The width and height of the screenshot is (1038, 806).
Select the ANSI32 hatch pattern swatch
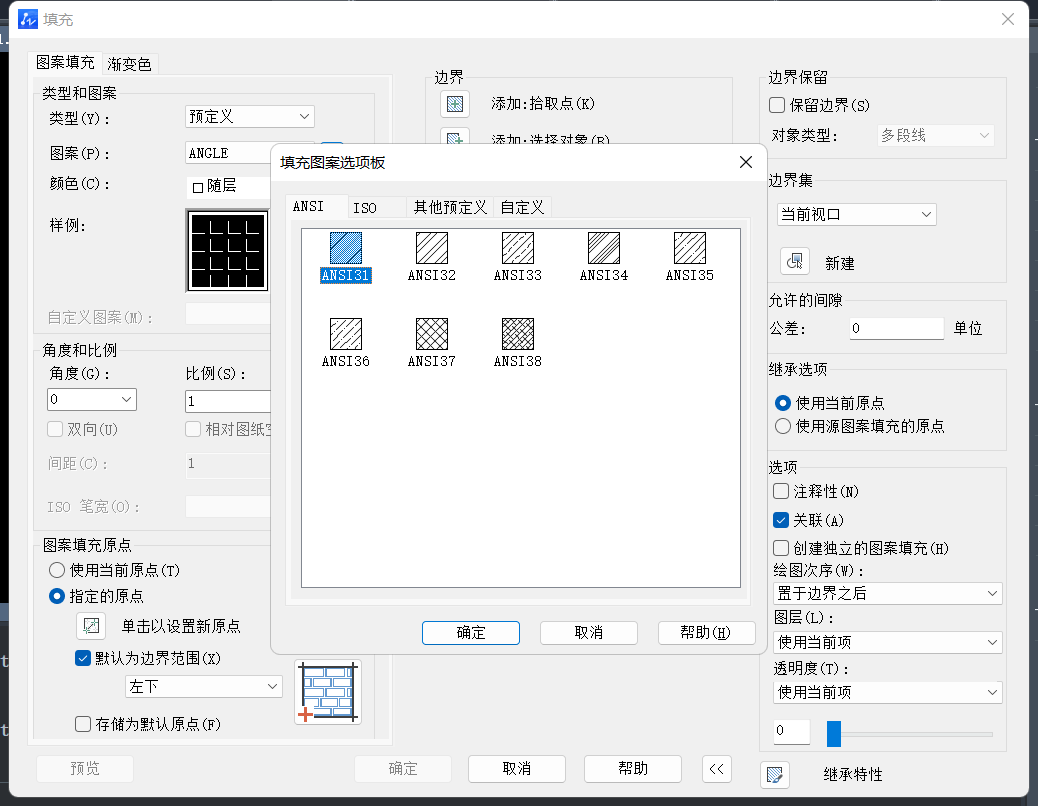(x=432, y=248)
